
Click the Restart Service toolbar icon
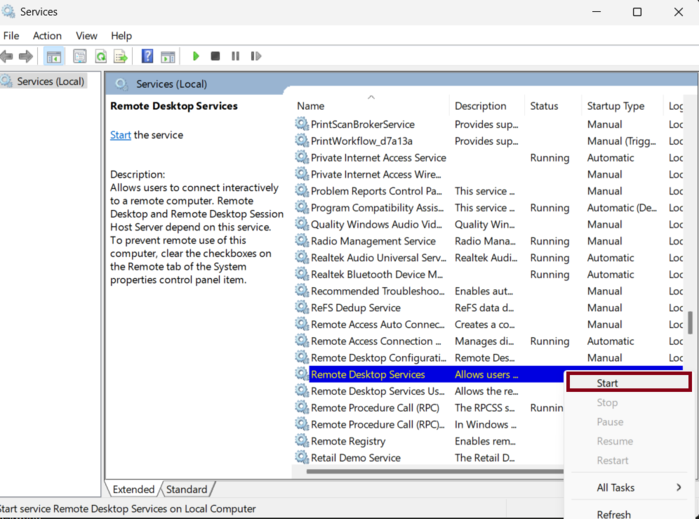click(256, 57)
